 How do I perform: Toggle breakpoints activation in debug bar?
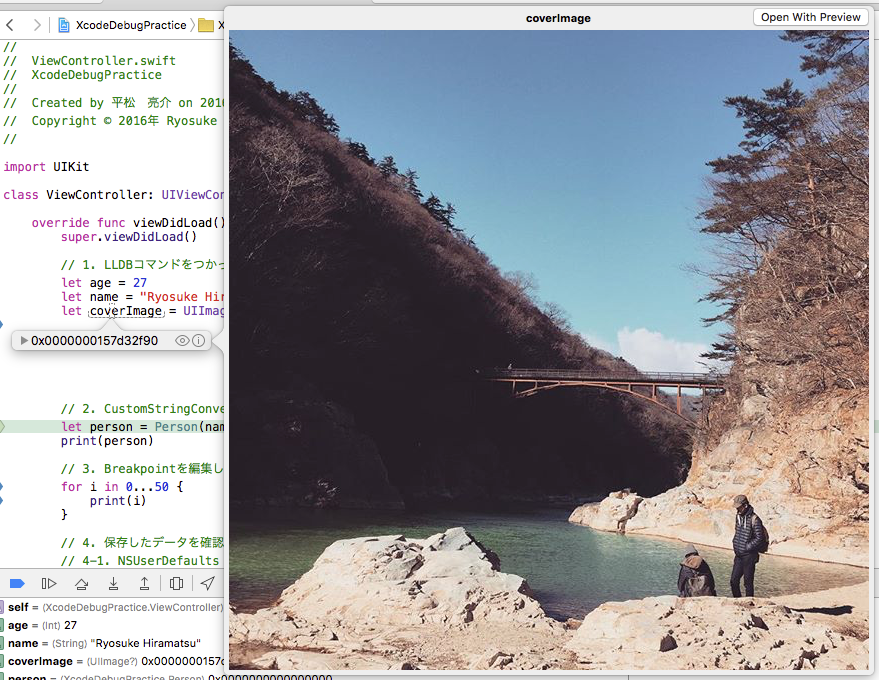(x=17, y=584)
